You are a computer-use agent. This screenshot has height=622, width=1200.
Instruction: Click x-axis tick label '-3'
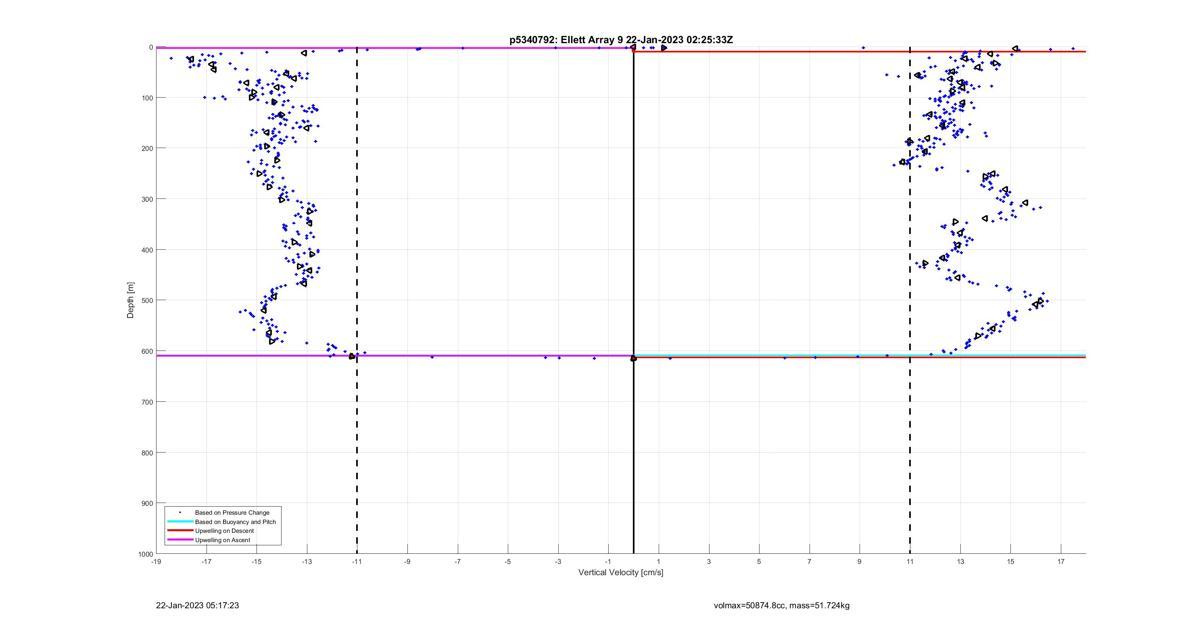558,561
